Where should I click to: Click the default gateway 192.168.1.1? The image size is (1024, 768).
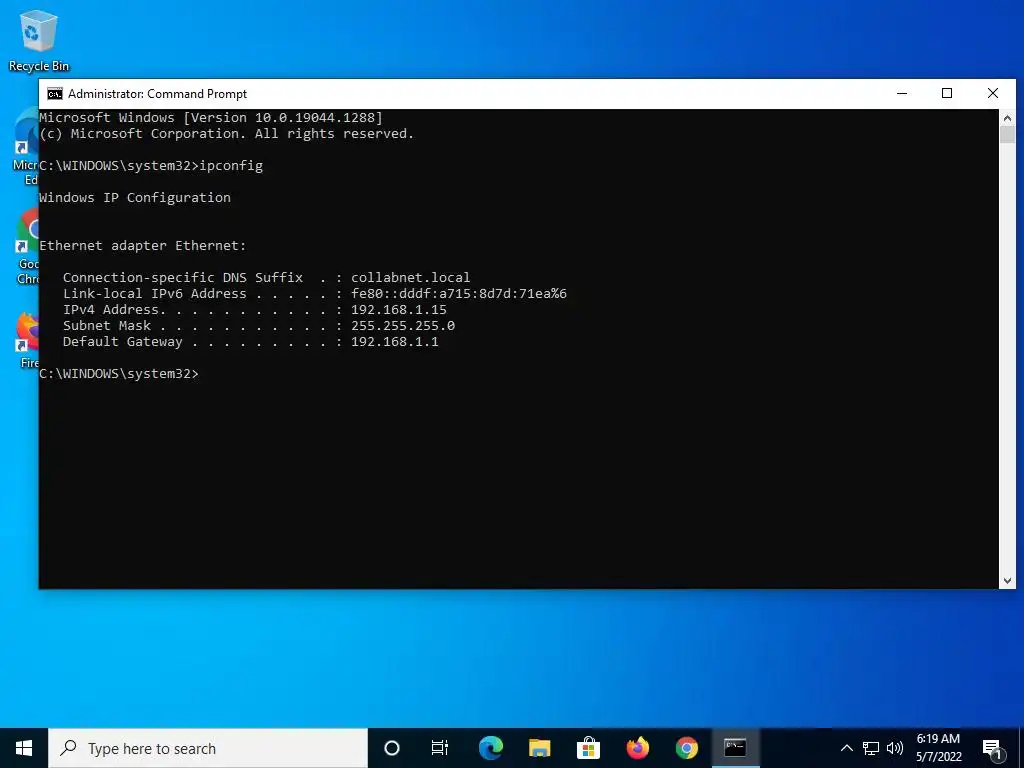[x=394, y=342]
